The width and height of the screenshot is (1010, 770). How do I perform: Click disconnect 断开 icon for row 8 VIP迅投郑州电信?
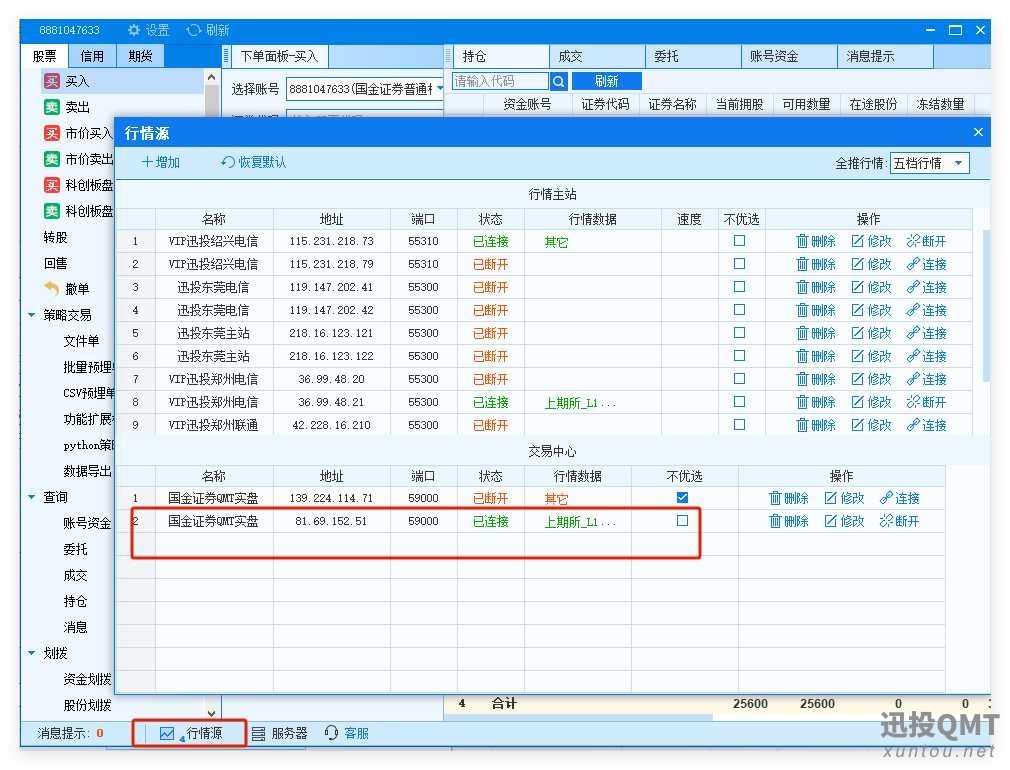(912, 402)
